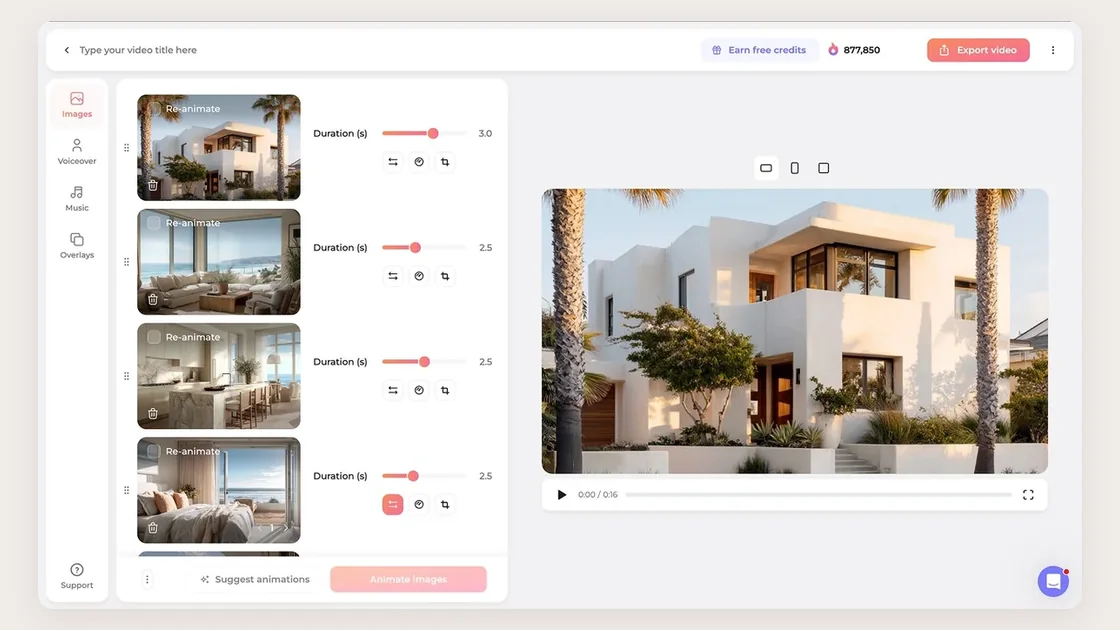Select square aspect ratio
The width and height of the screenshot is (1120, 630).
coord(824,169)
